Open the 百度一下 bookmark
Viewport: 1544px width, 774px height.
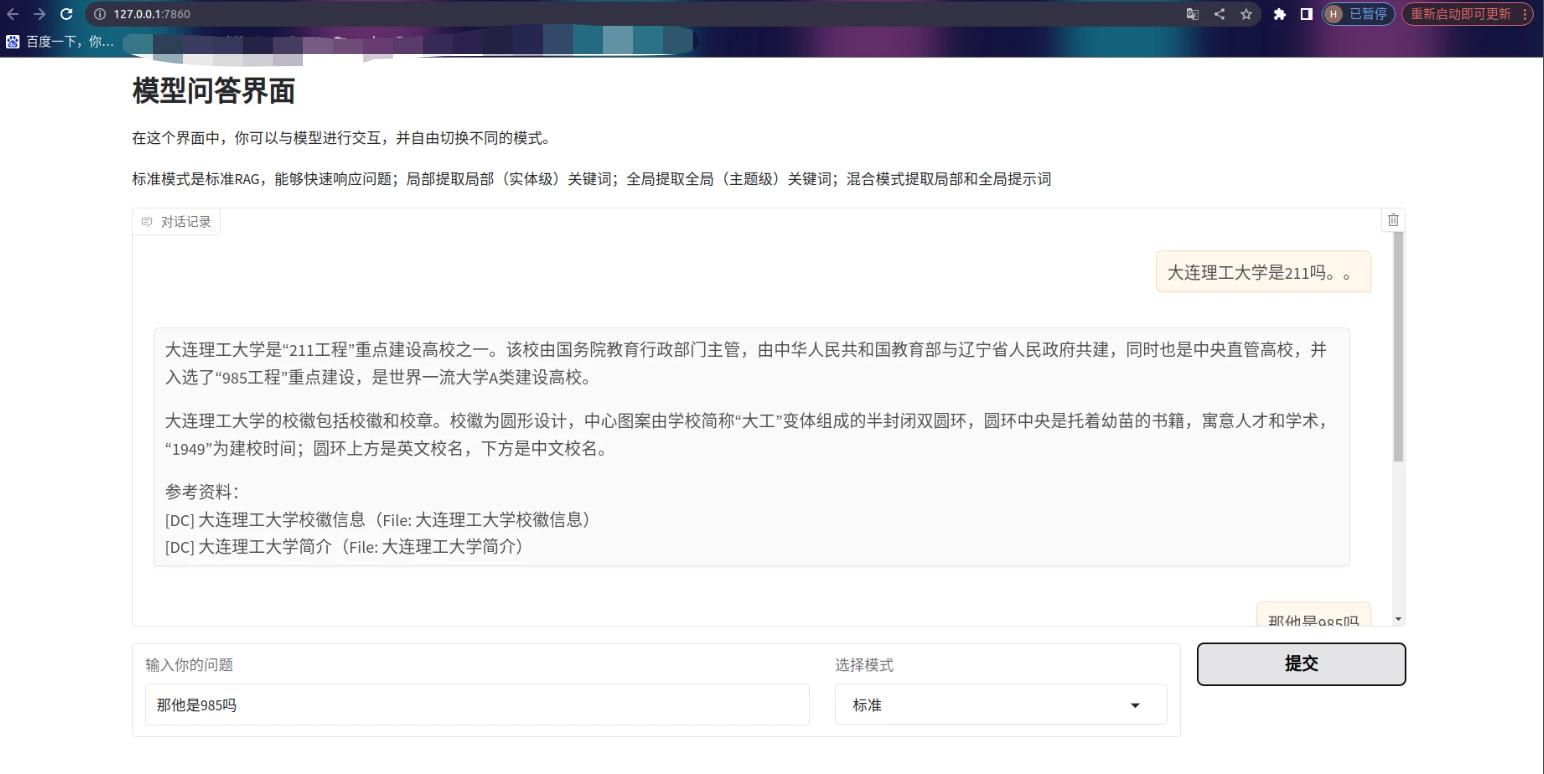click(x=60, y=42)
